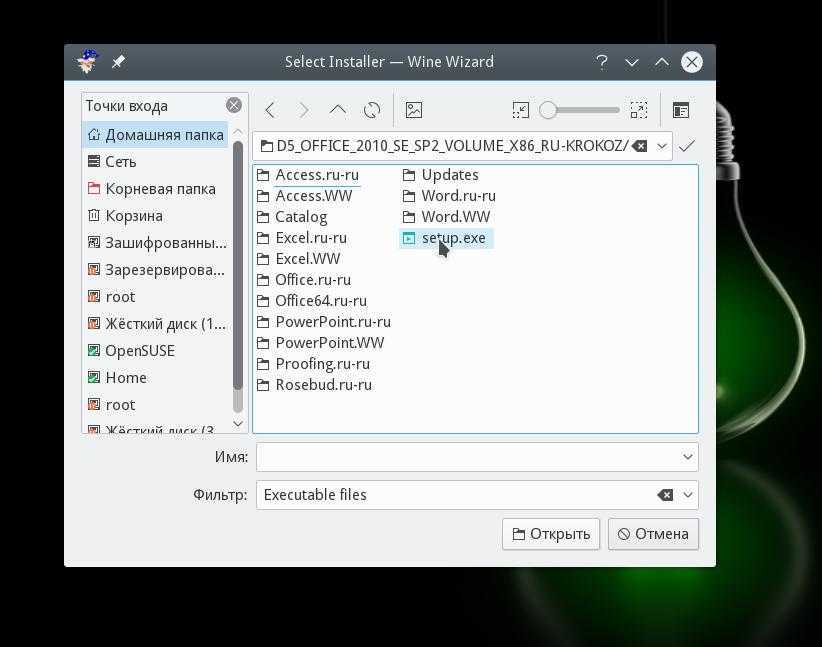Select Корзина in the places sidebar
Screen dimensions: 822x647
click(133, 215)
